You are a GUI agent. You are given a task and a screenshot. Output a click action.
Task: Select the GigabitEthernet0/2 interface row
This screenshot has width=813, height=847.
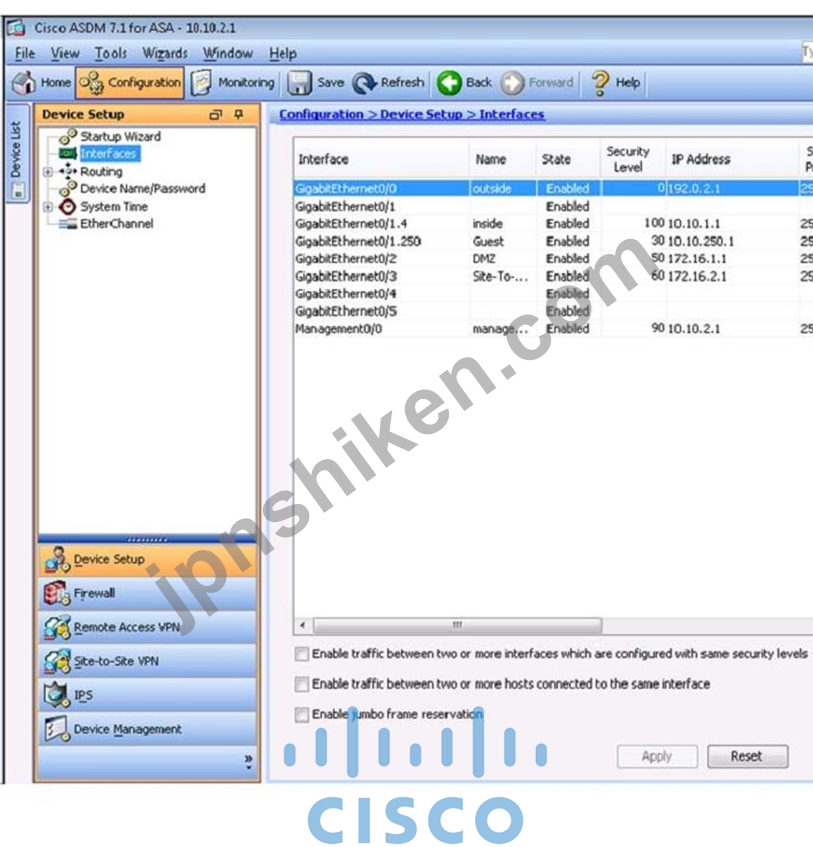tap(553, 259)
